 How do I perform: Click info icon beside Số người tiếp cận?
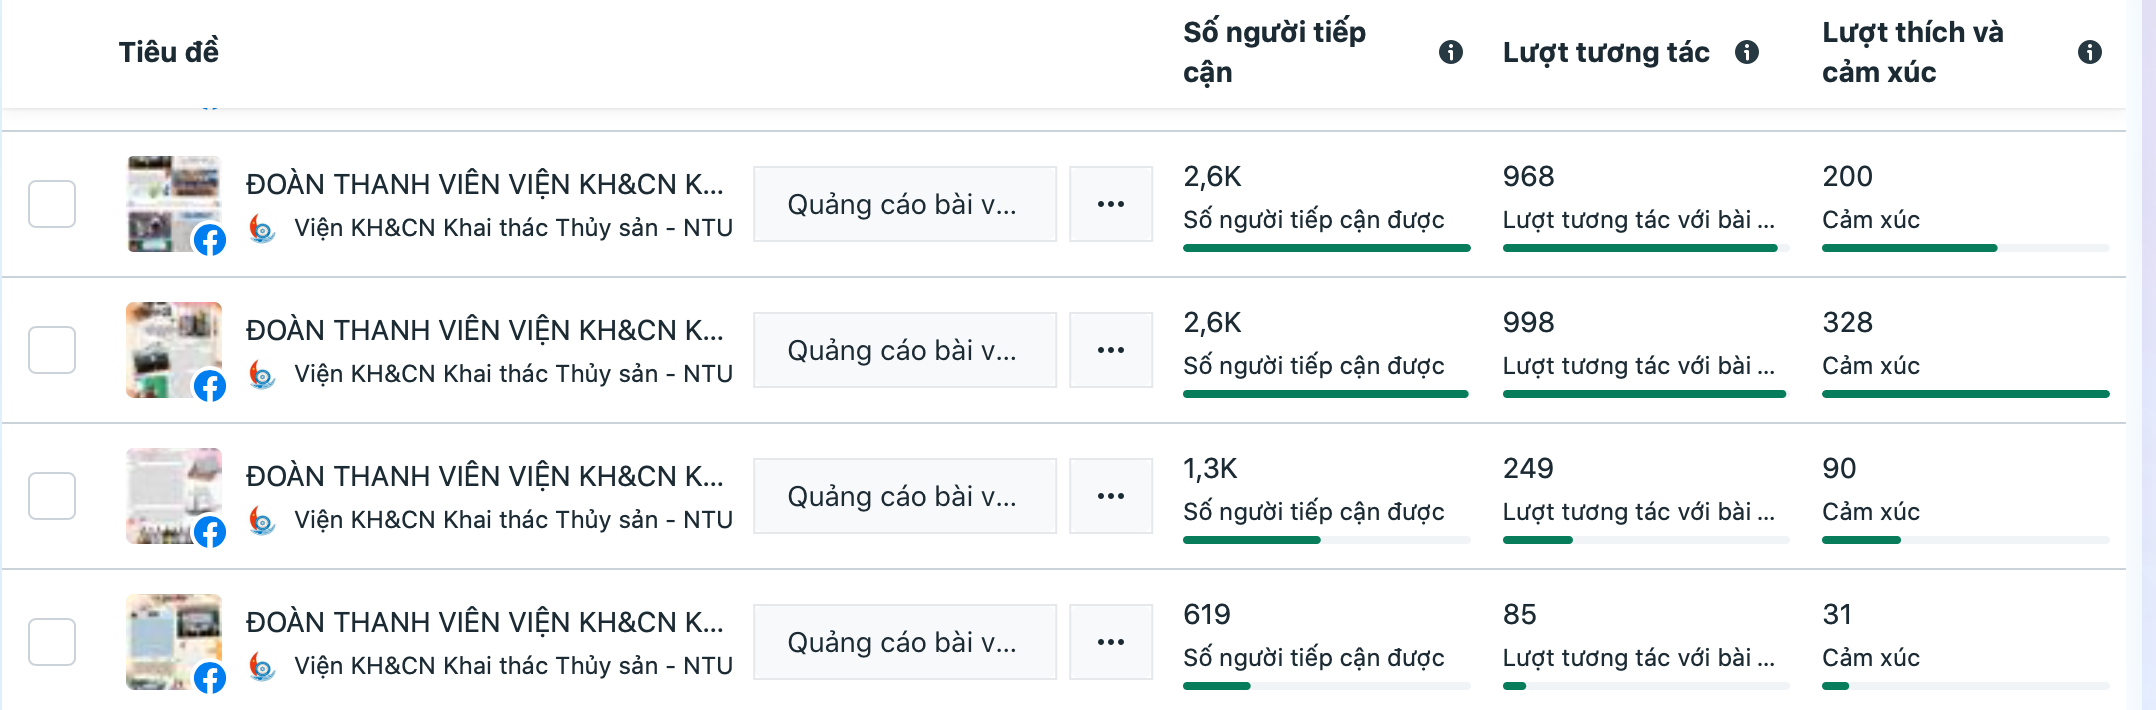point(1450,52)
